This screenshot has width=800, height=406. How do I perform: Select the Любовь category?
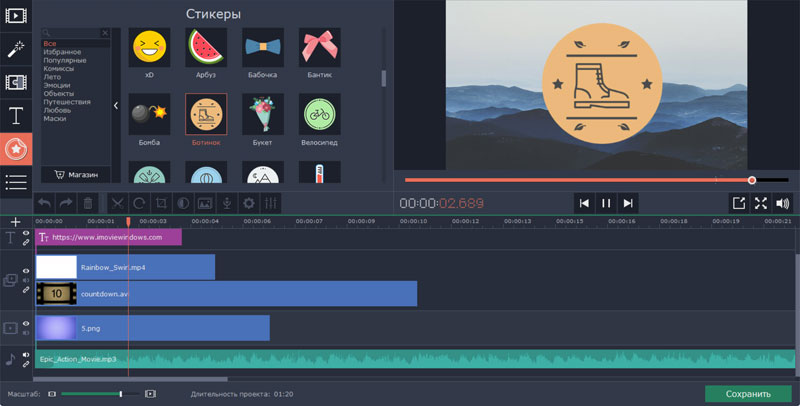click(57, 110)
